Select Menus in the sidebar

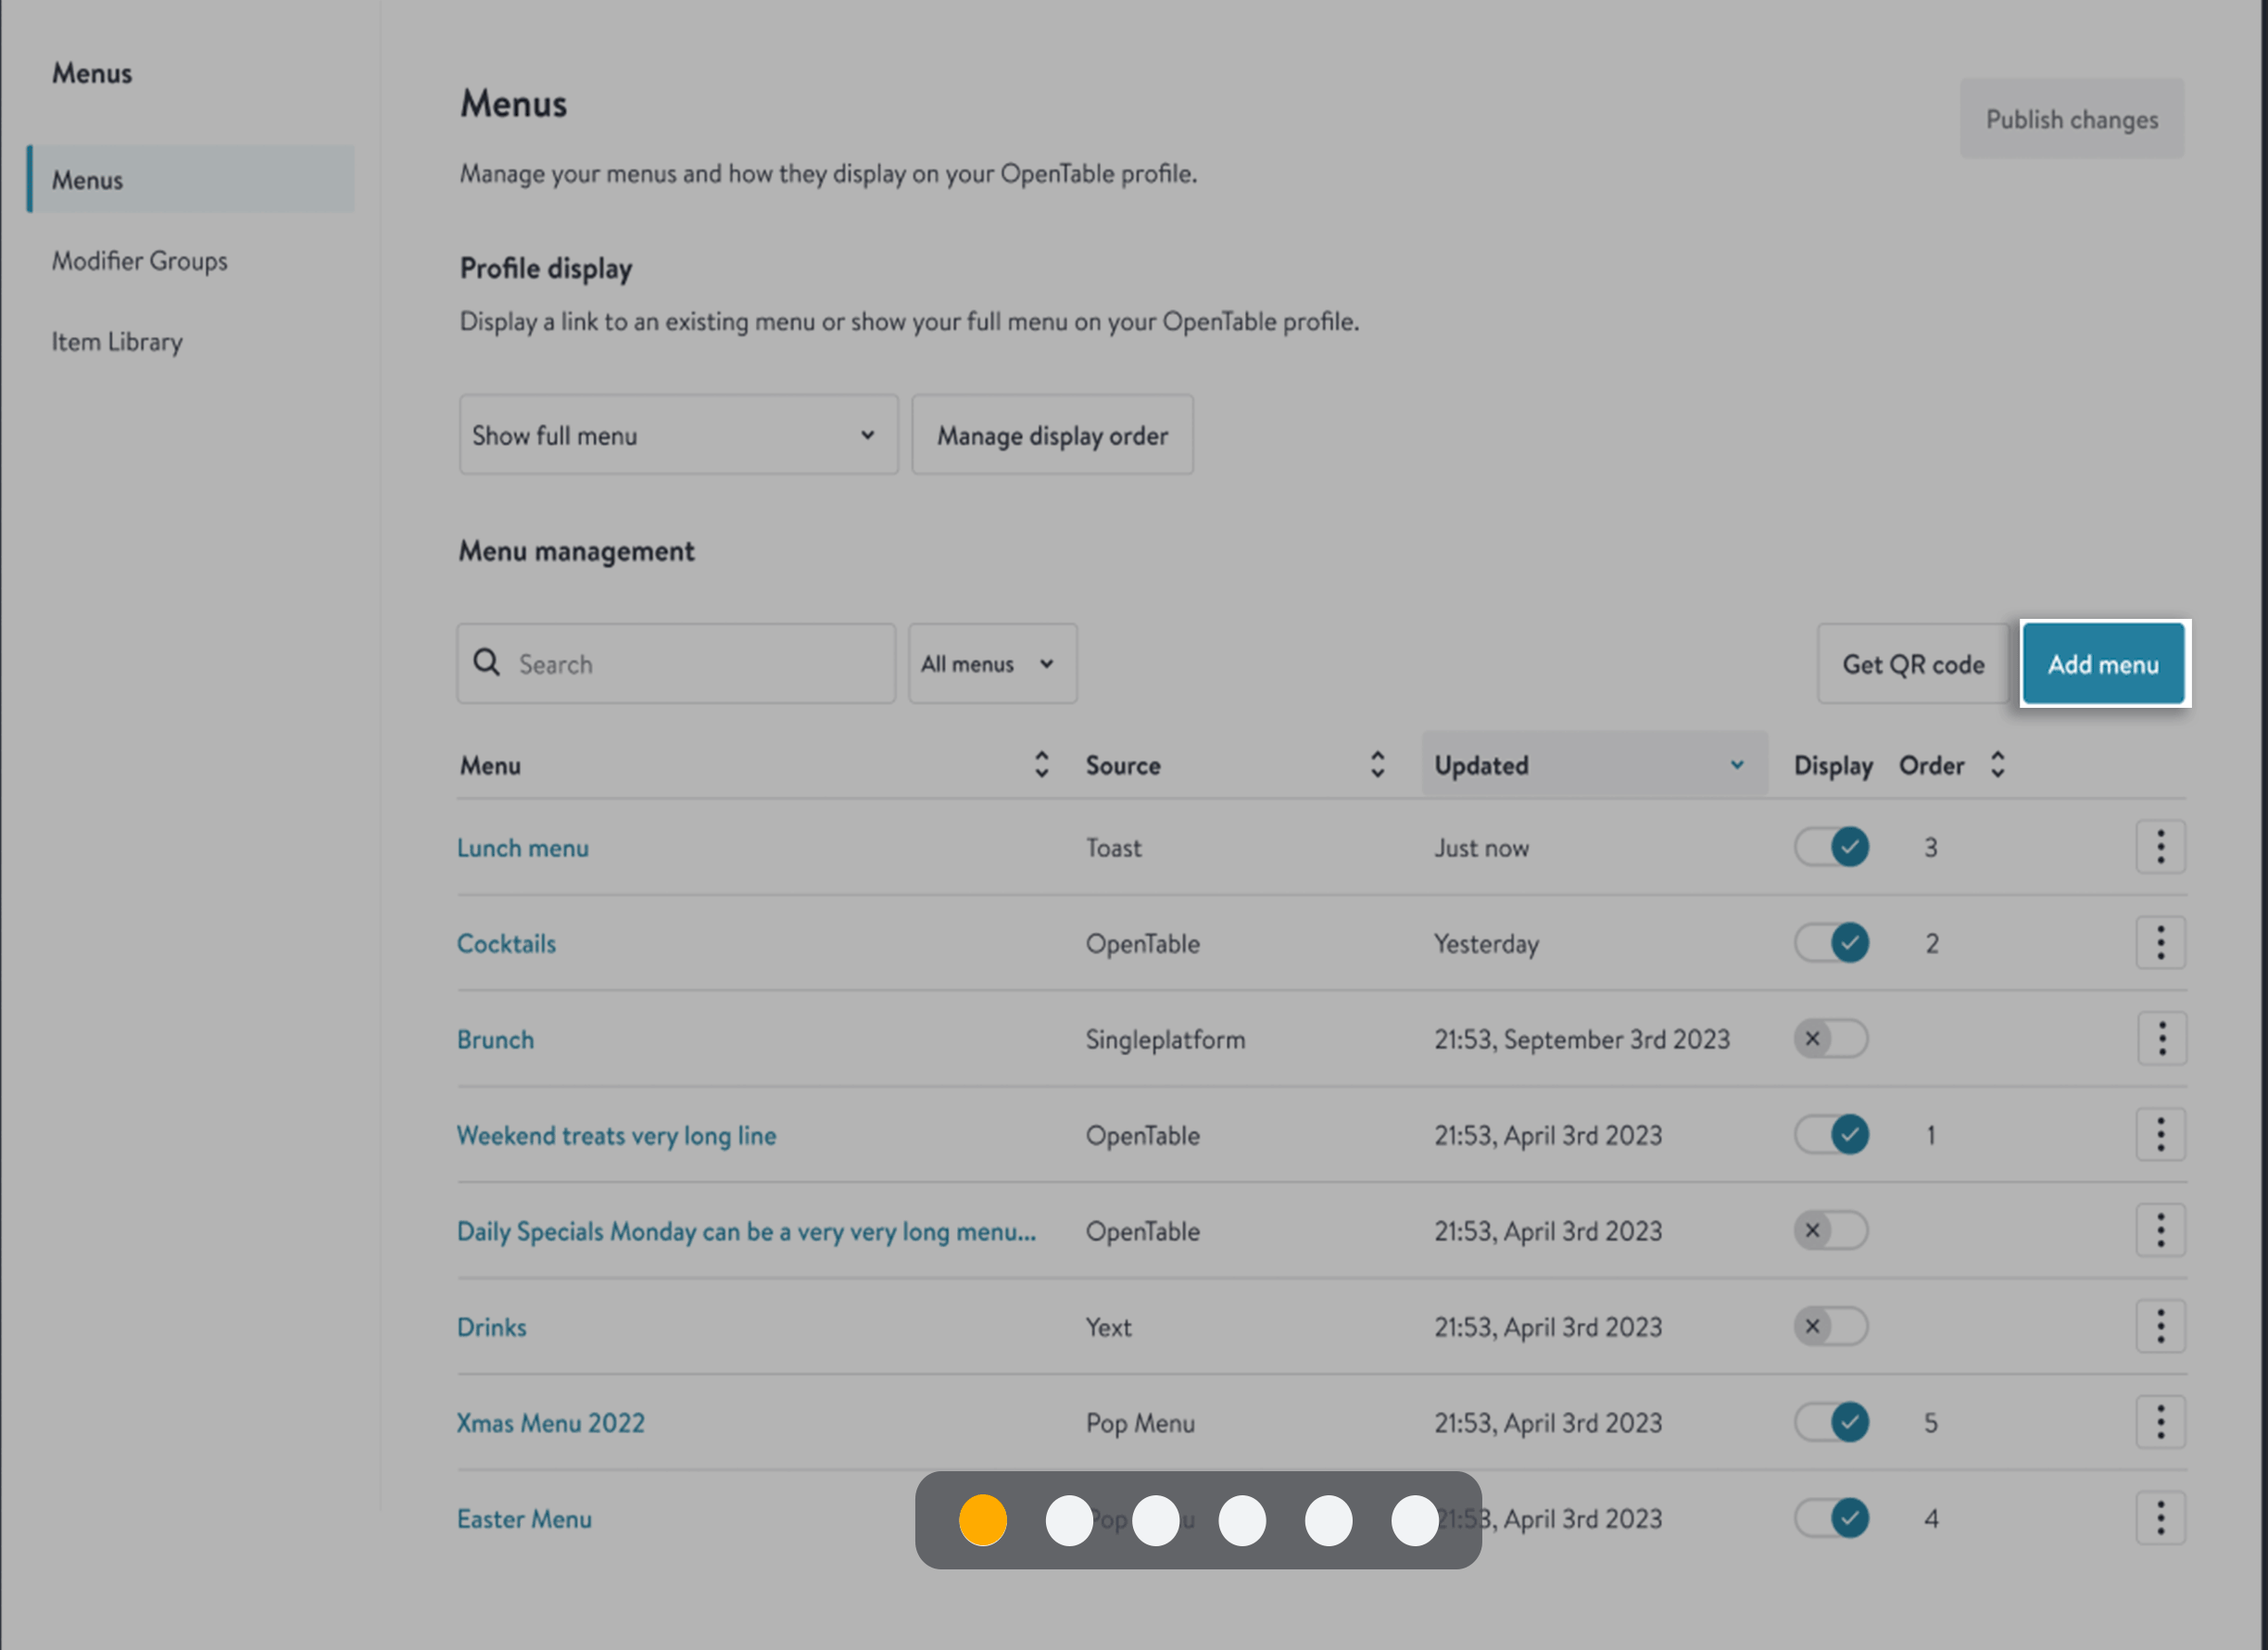pyautogui.click(x=191, y=180)
